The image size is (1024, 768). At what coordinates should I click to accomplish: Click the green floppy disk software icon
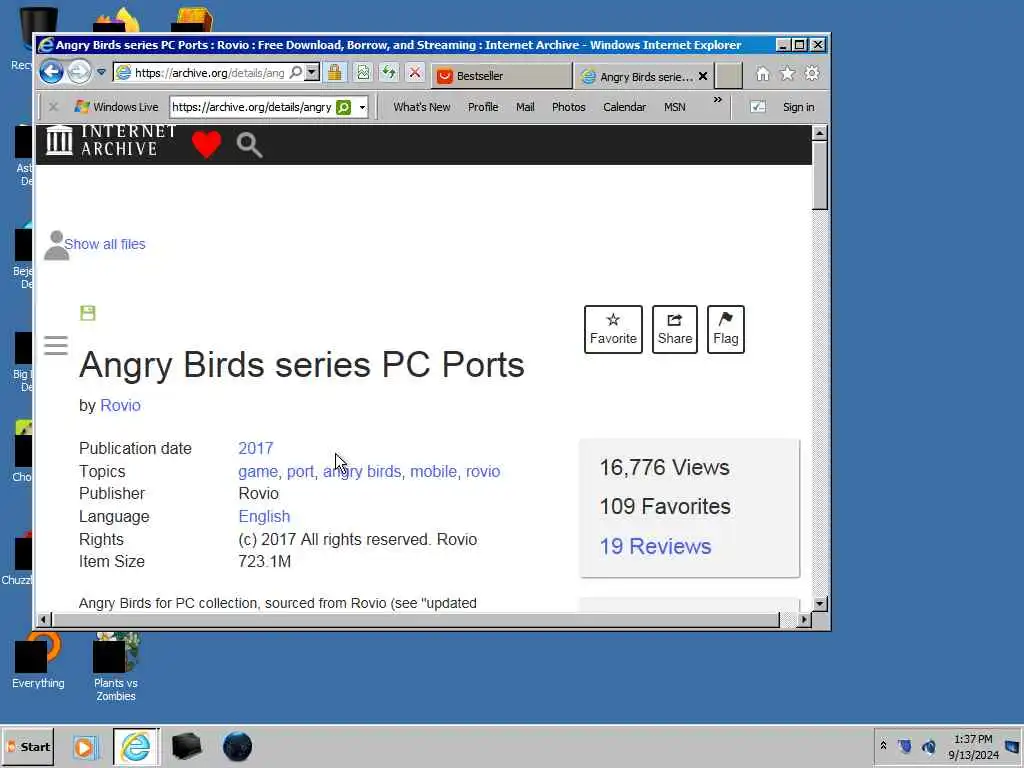(88, 313)
